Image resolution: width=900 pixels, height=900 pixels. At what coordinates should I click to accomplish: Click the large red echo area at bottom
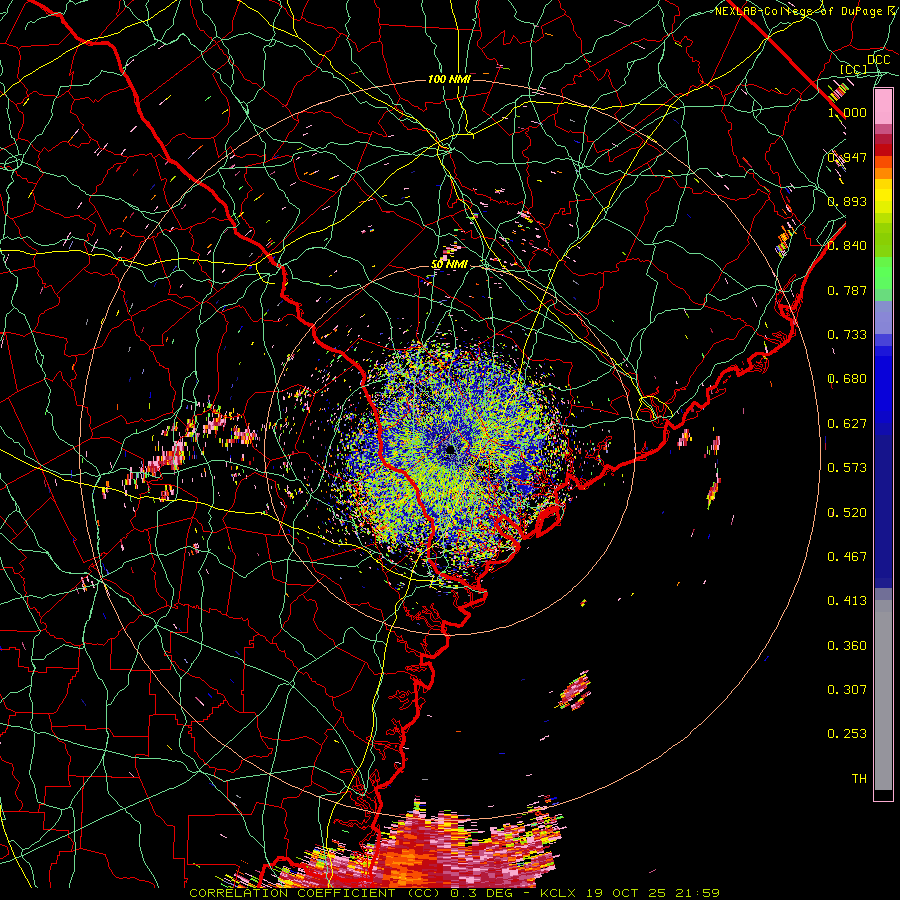pyautogui.click(x=425, y=849)
